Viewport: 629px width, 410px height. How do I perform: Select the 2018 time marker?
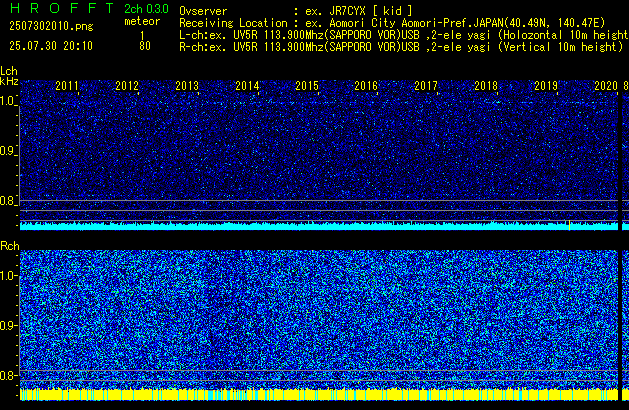pos(486,86)
